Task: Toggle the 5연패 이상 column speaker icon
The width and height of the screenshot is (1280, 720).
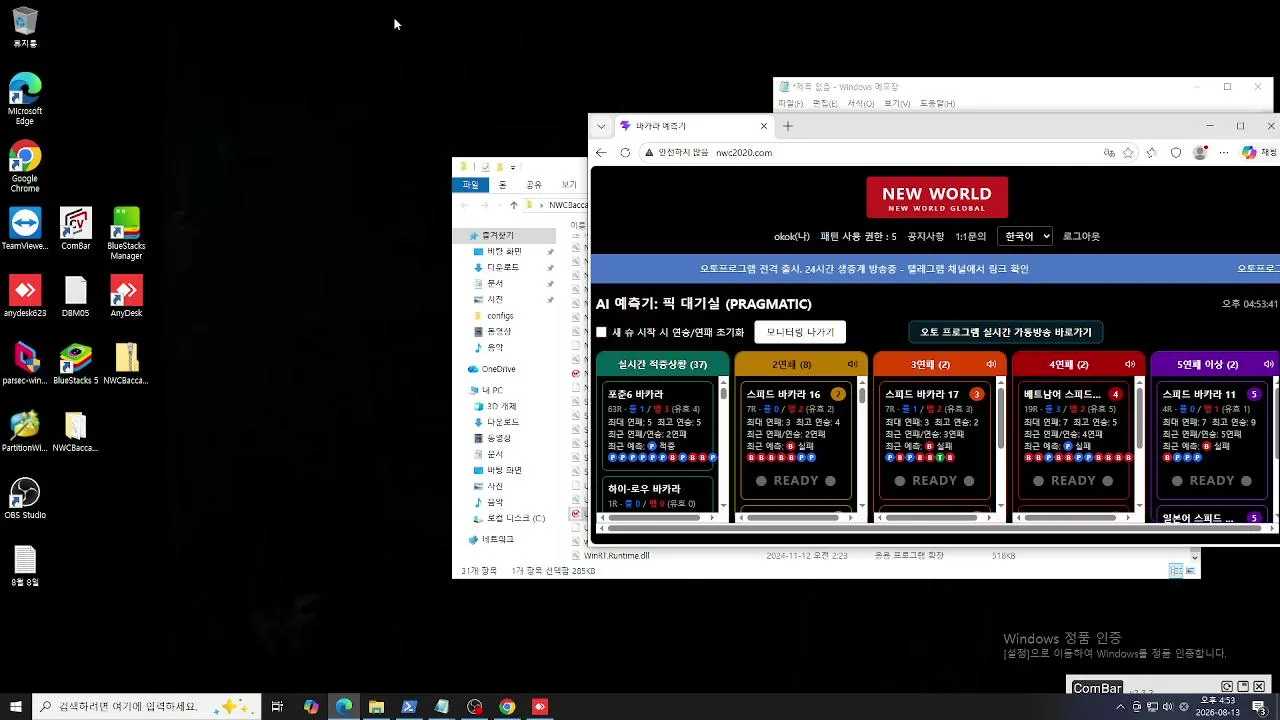Action: pos(1269,364)
